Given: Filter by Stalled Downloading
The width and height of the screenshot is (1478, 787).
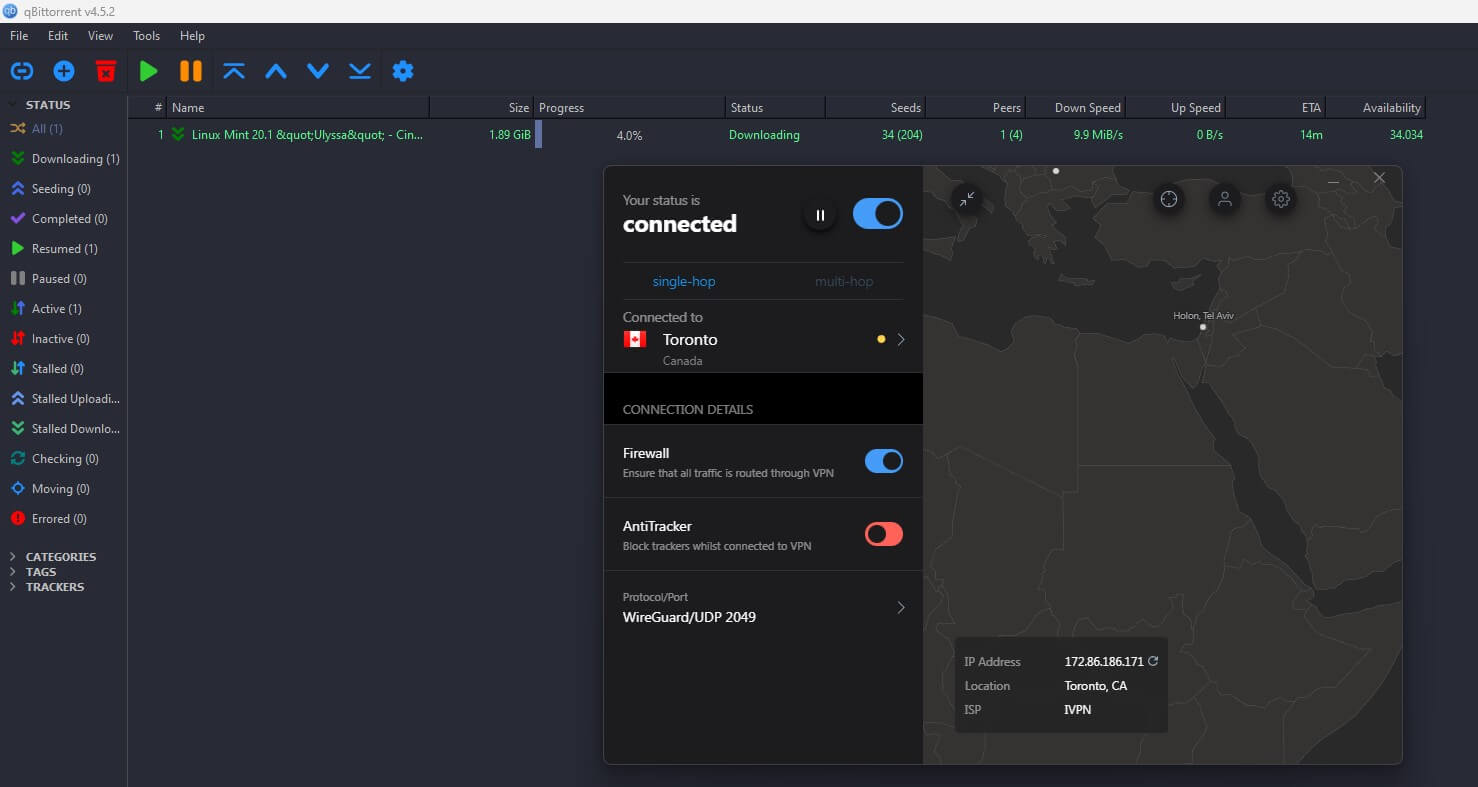Looking at the screenshot, I should (64, 429).
